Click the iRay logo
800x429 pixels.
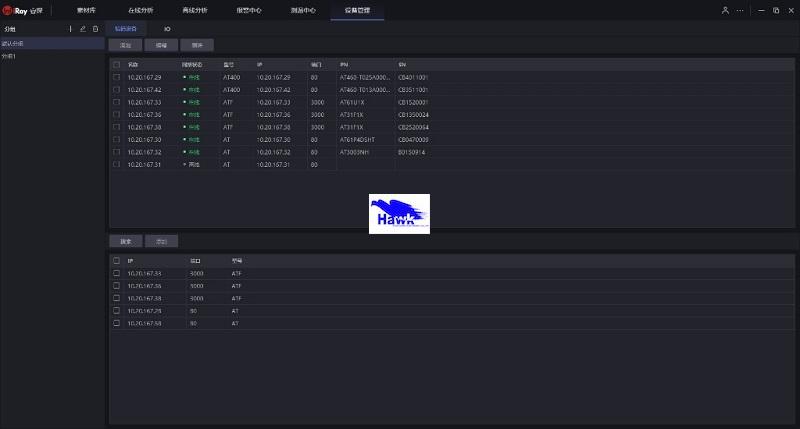pyautogui.click(x=19, y=10)
